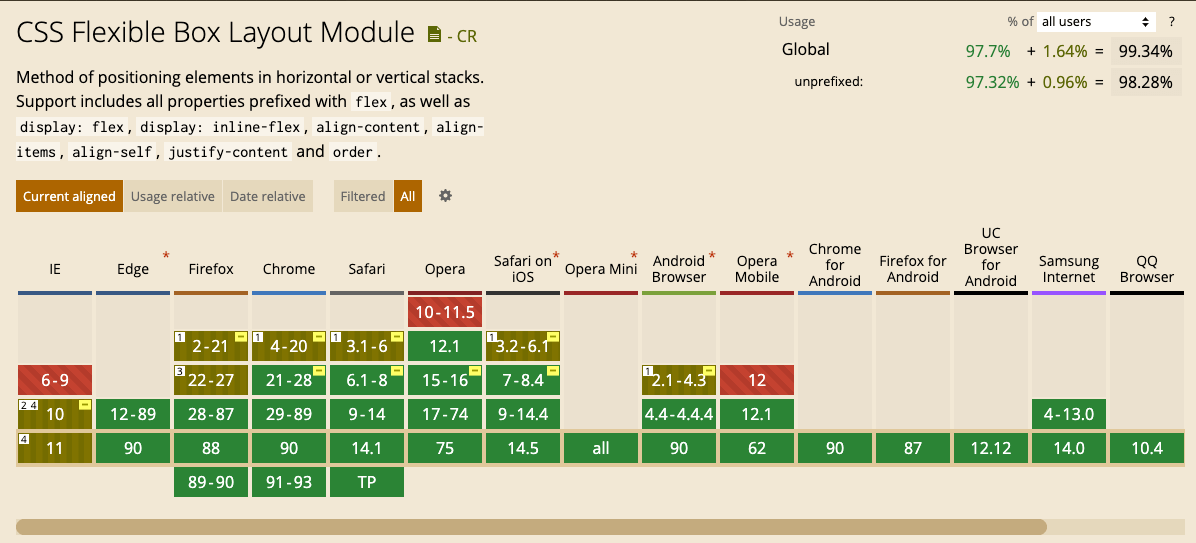
Task: Expand the Opera 10-11.5 version cell
Action: [x=445, y=312]
